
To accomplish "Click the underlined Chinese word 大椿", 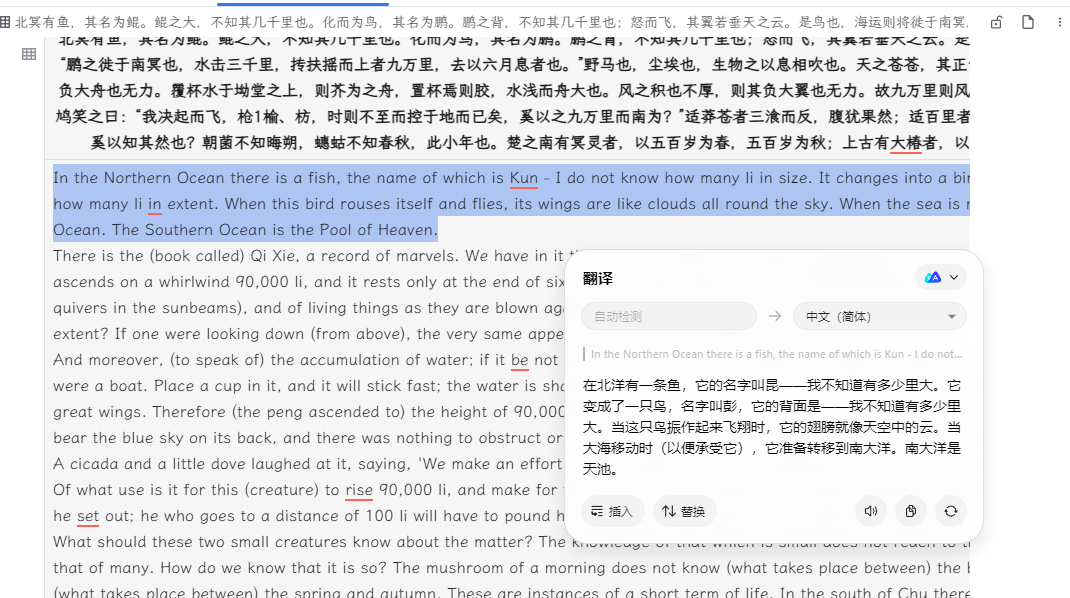I will coord(906,143).
